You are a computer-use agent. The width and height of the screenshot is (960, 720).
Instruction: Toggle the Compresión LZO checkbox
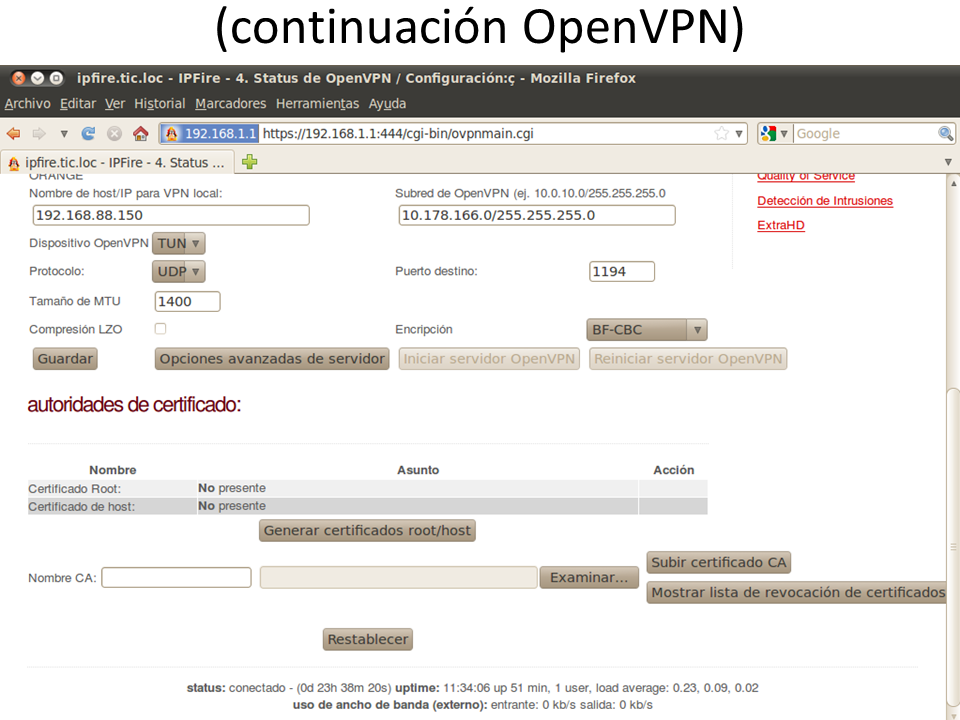pyautogui.click(x=160, y=329)
